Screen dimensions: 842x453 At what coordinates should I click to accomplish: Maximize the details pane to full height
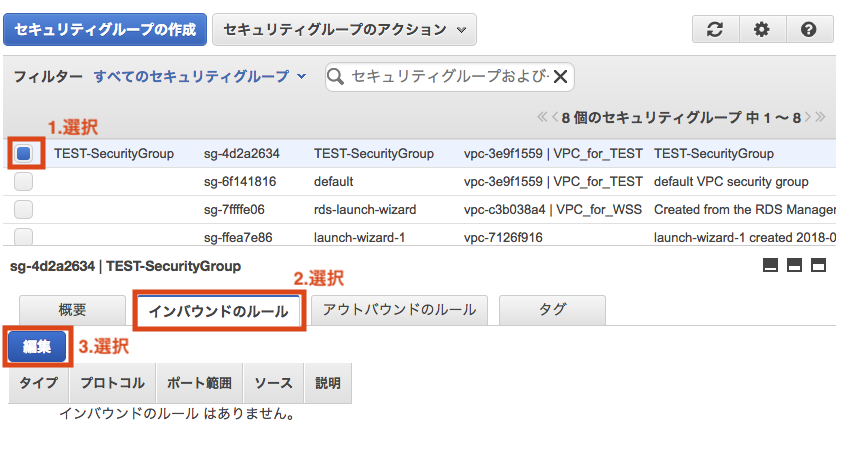tap(818, 265)
